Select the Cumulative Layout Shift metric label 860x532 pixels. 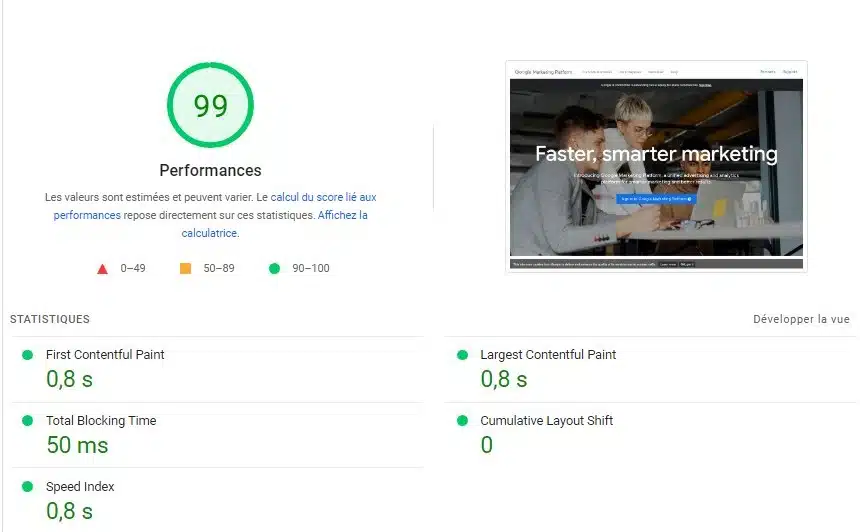[x=546, y=421]
